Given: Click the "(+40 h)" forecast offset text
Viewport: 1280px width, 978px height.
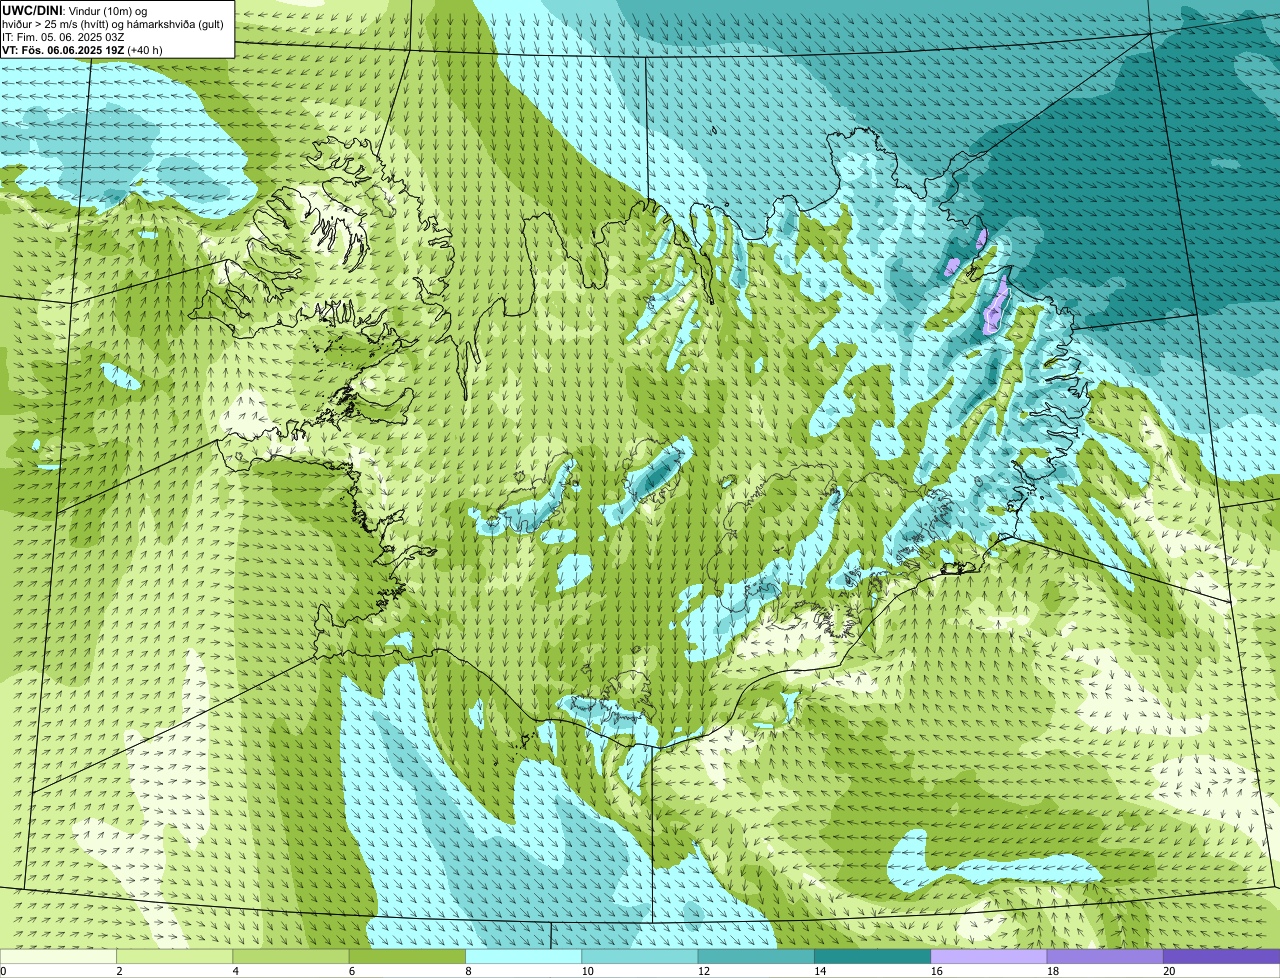Looking at the screenshot, I should point(145,49).
